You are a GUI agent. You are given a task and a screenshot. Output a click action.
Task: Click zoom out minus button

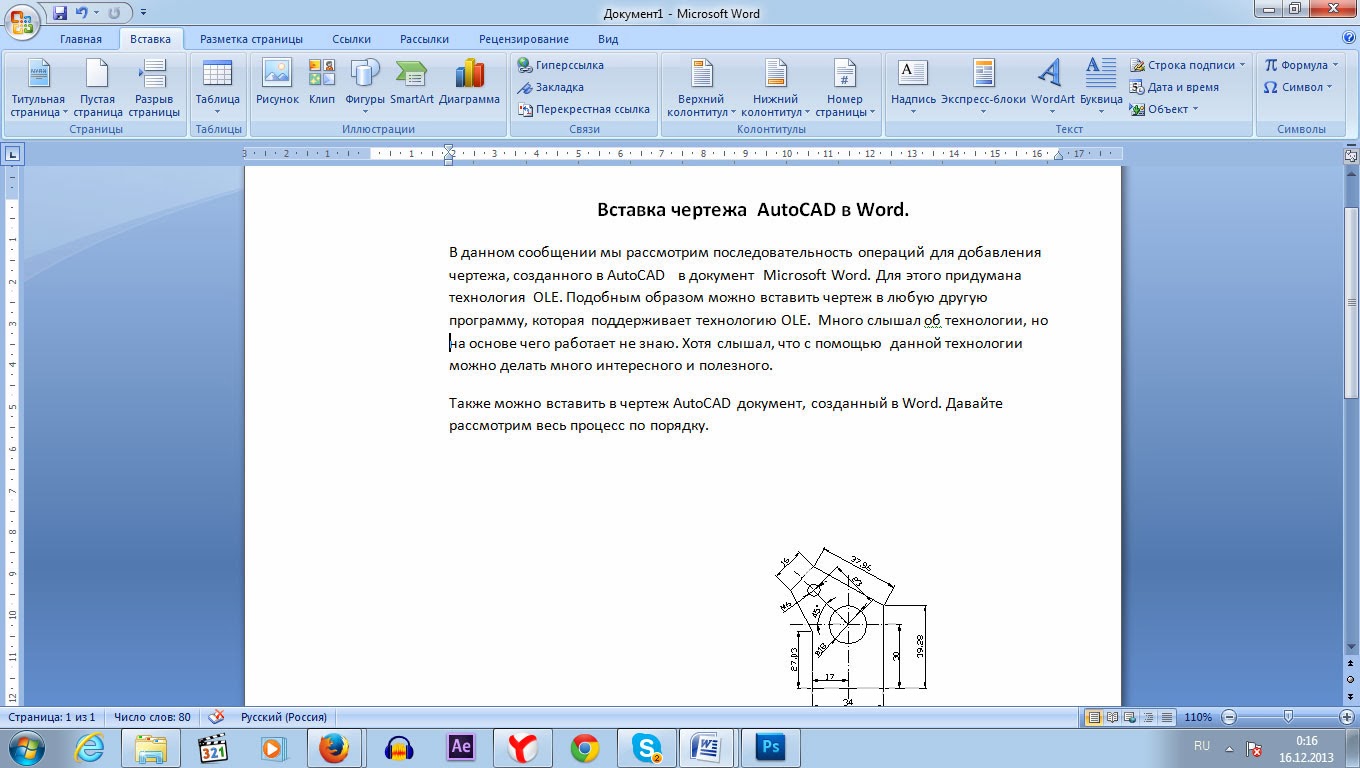tap(1229, 717)
